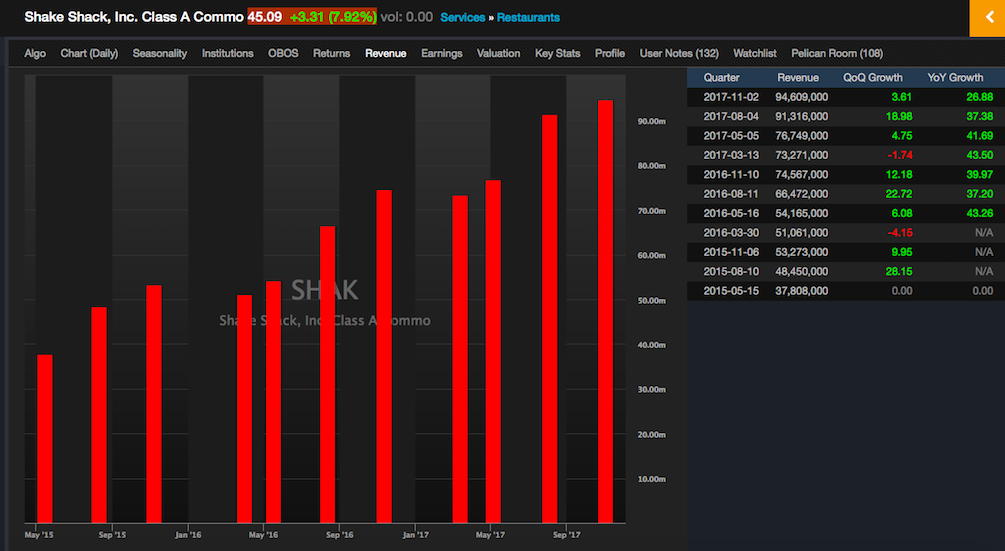This screenshot has width=1005, height=551.
Task: Select the 2016-11-10 quarter row
Action: tap(846, 174)
